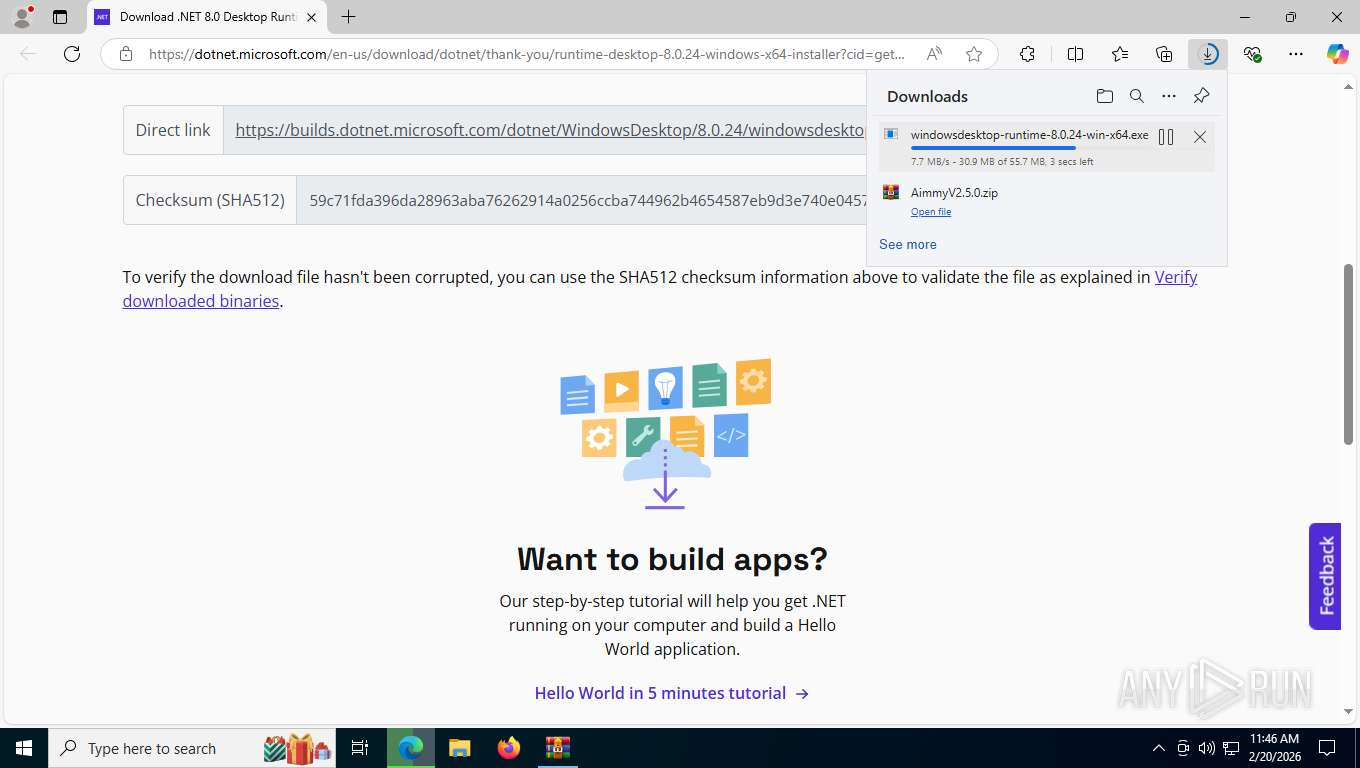Click the browser address bar URL
1360x768 pixels.
tap(527, 54)
